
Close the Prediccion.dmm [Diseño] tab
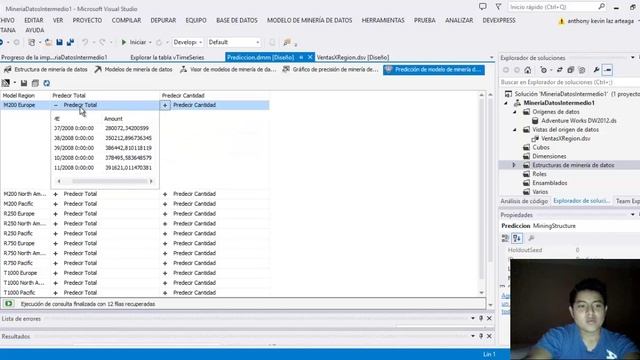(310, 57)
